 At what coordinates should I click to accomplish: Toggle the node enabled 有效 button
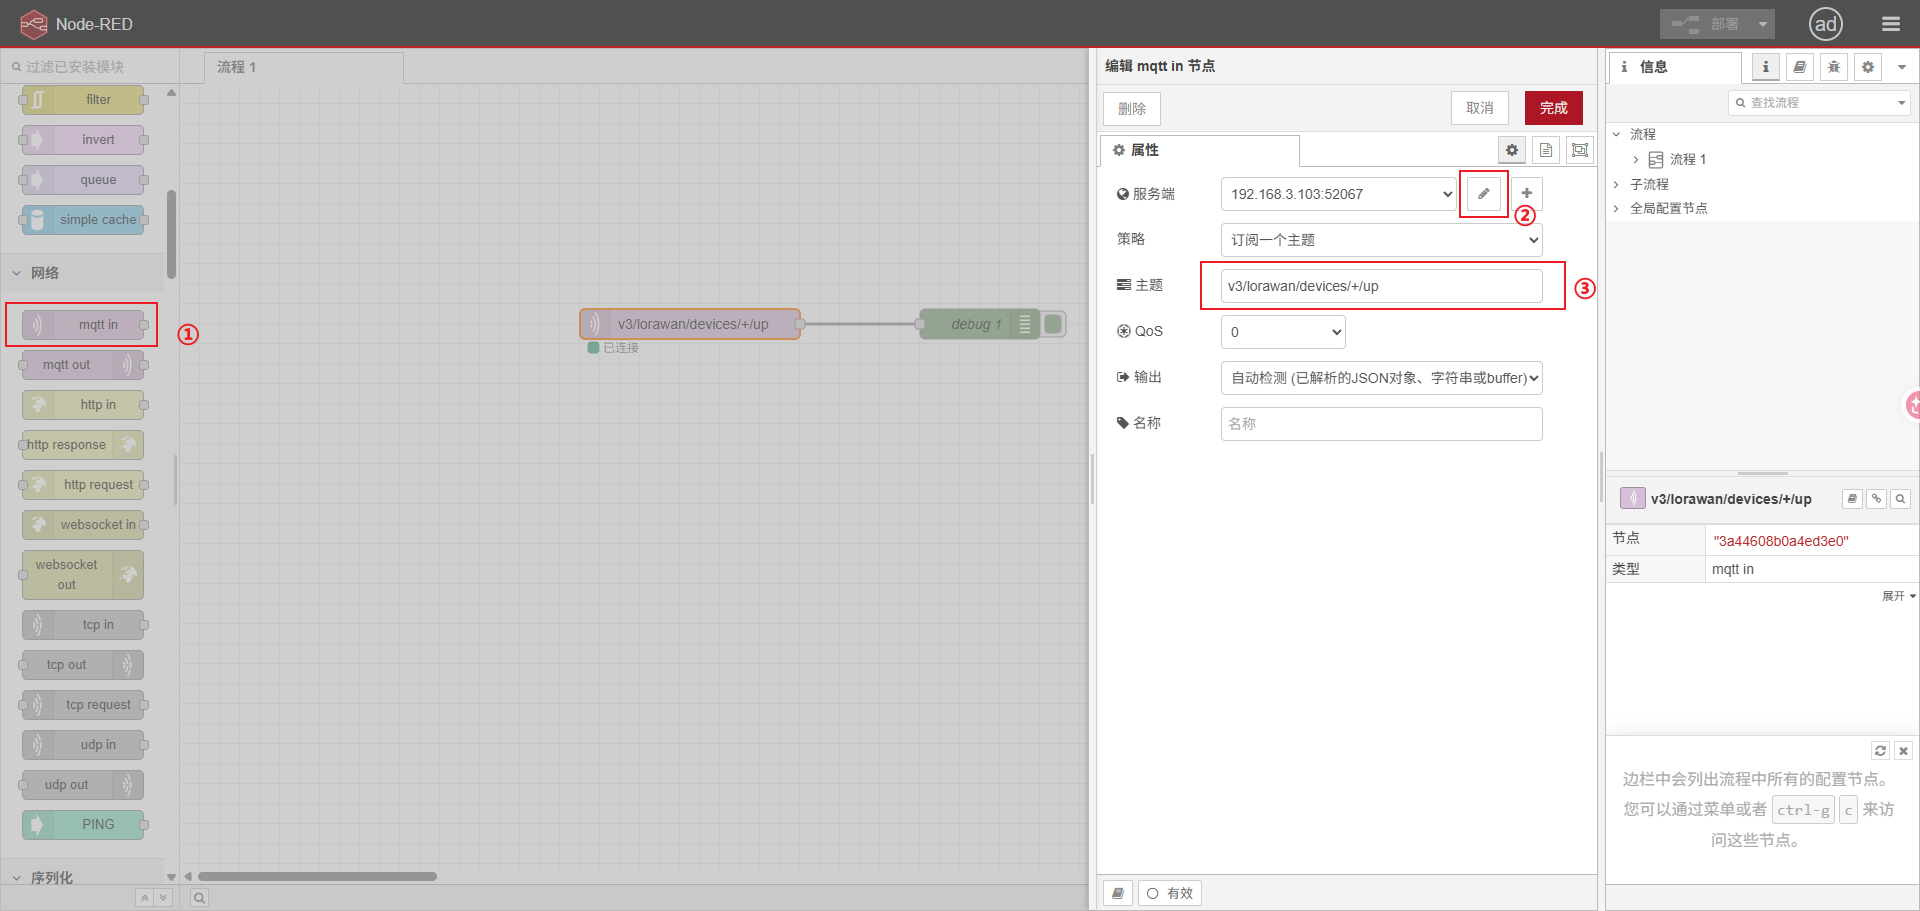[1170, 893]
